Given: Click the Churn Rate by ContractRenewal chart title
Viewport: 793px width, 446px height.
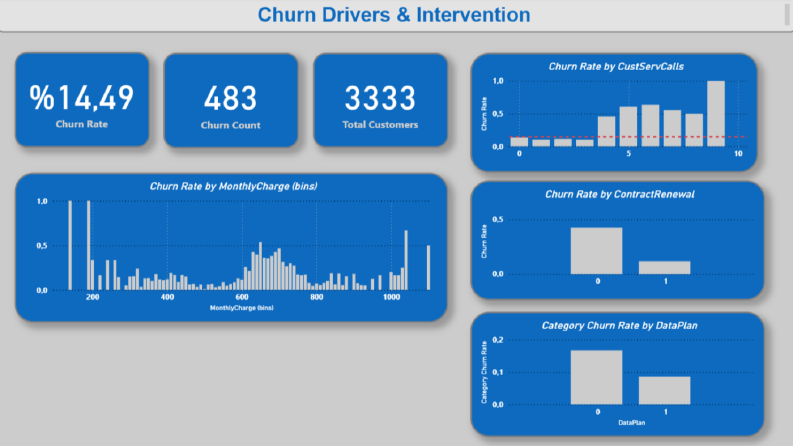Looking at the screenshot, I should coord(620,194).
